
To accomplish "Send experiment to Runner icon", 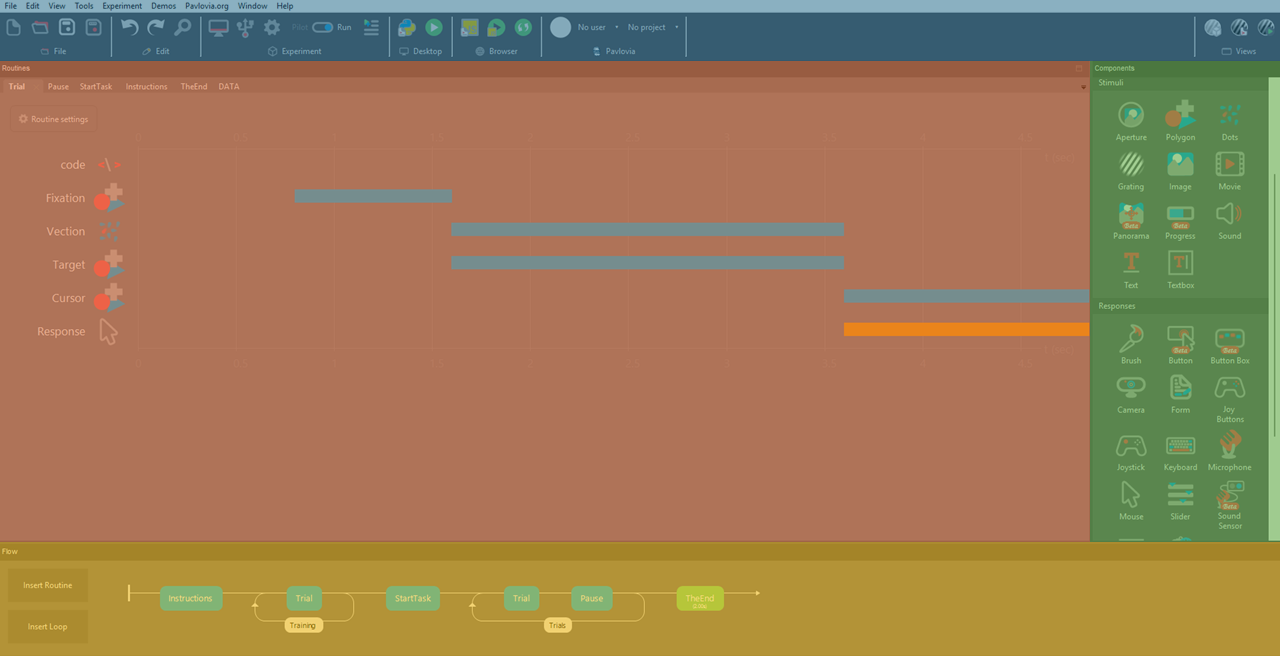I will coord(371,28).
